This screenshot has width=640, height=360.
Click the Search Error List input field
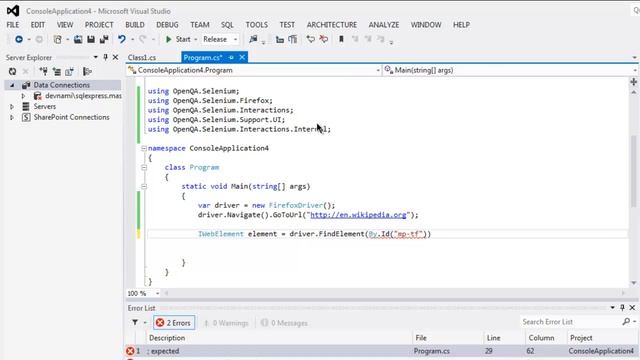pos(570,322)
